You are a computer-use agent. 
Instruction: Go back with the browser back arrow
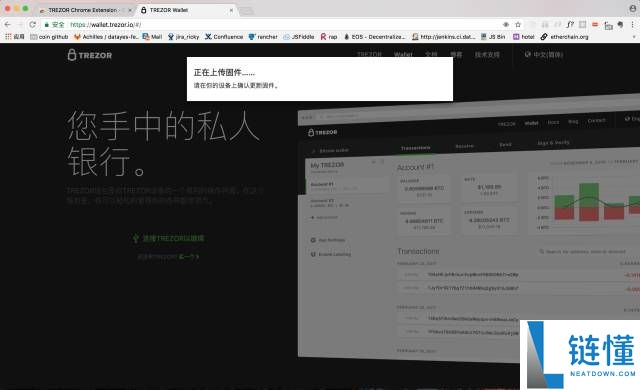click(x=7, y=25)
